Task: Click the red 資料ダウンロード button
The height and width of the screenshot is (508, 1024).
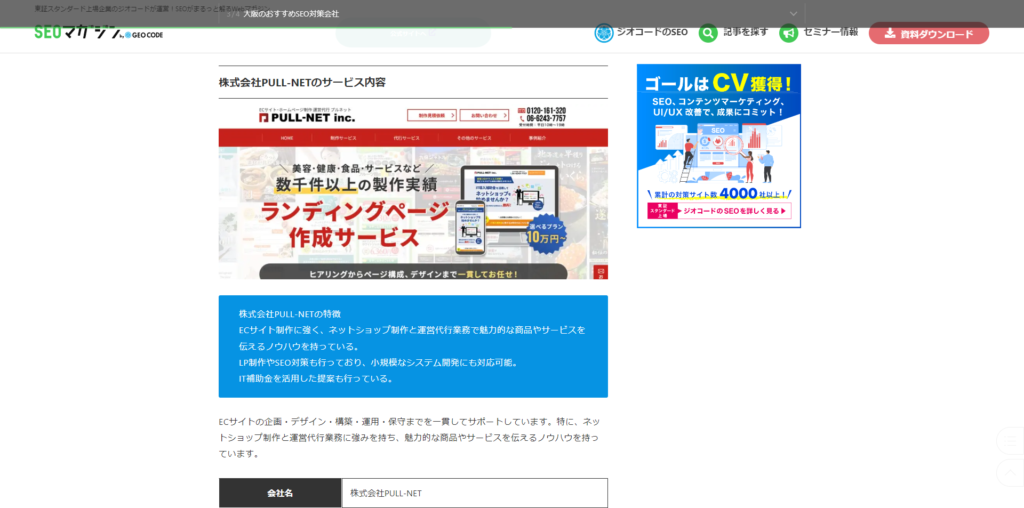Action: (x=929, y=33)
